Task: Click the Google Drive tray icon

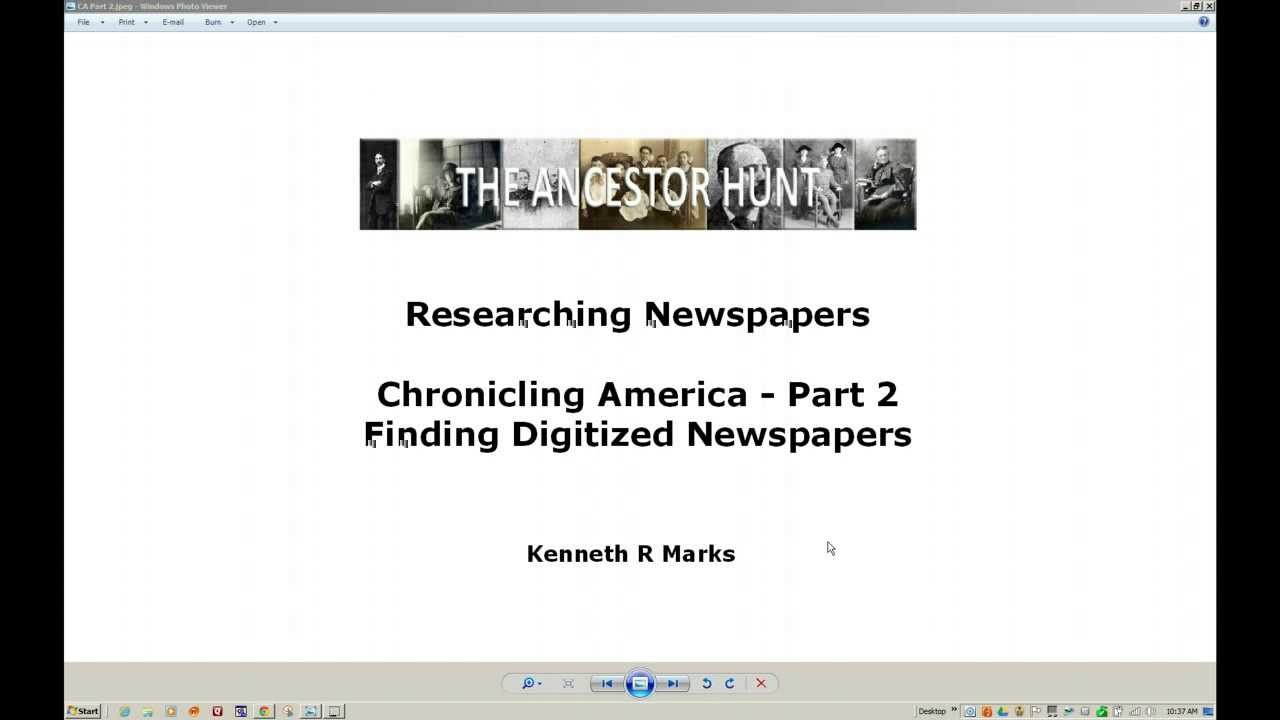Action: coord(1002,711)
